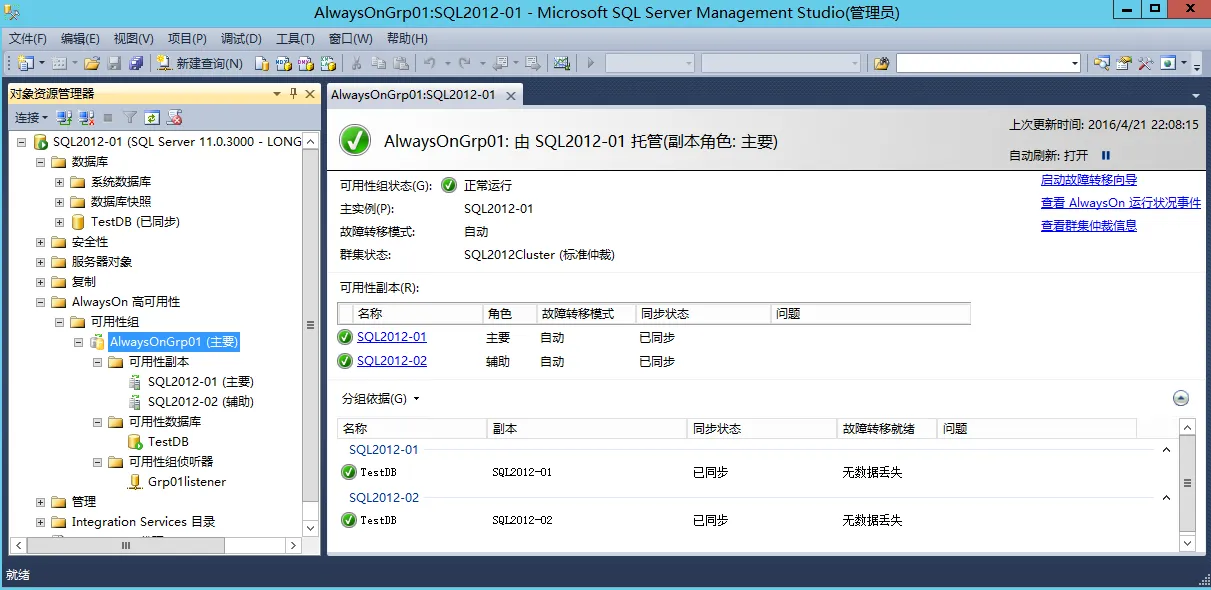Collapse the SQL2012-01 group chevron

pyautogui.click(x=1166, y=450)
